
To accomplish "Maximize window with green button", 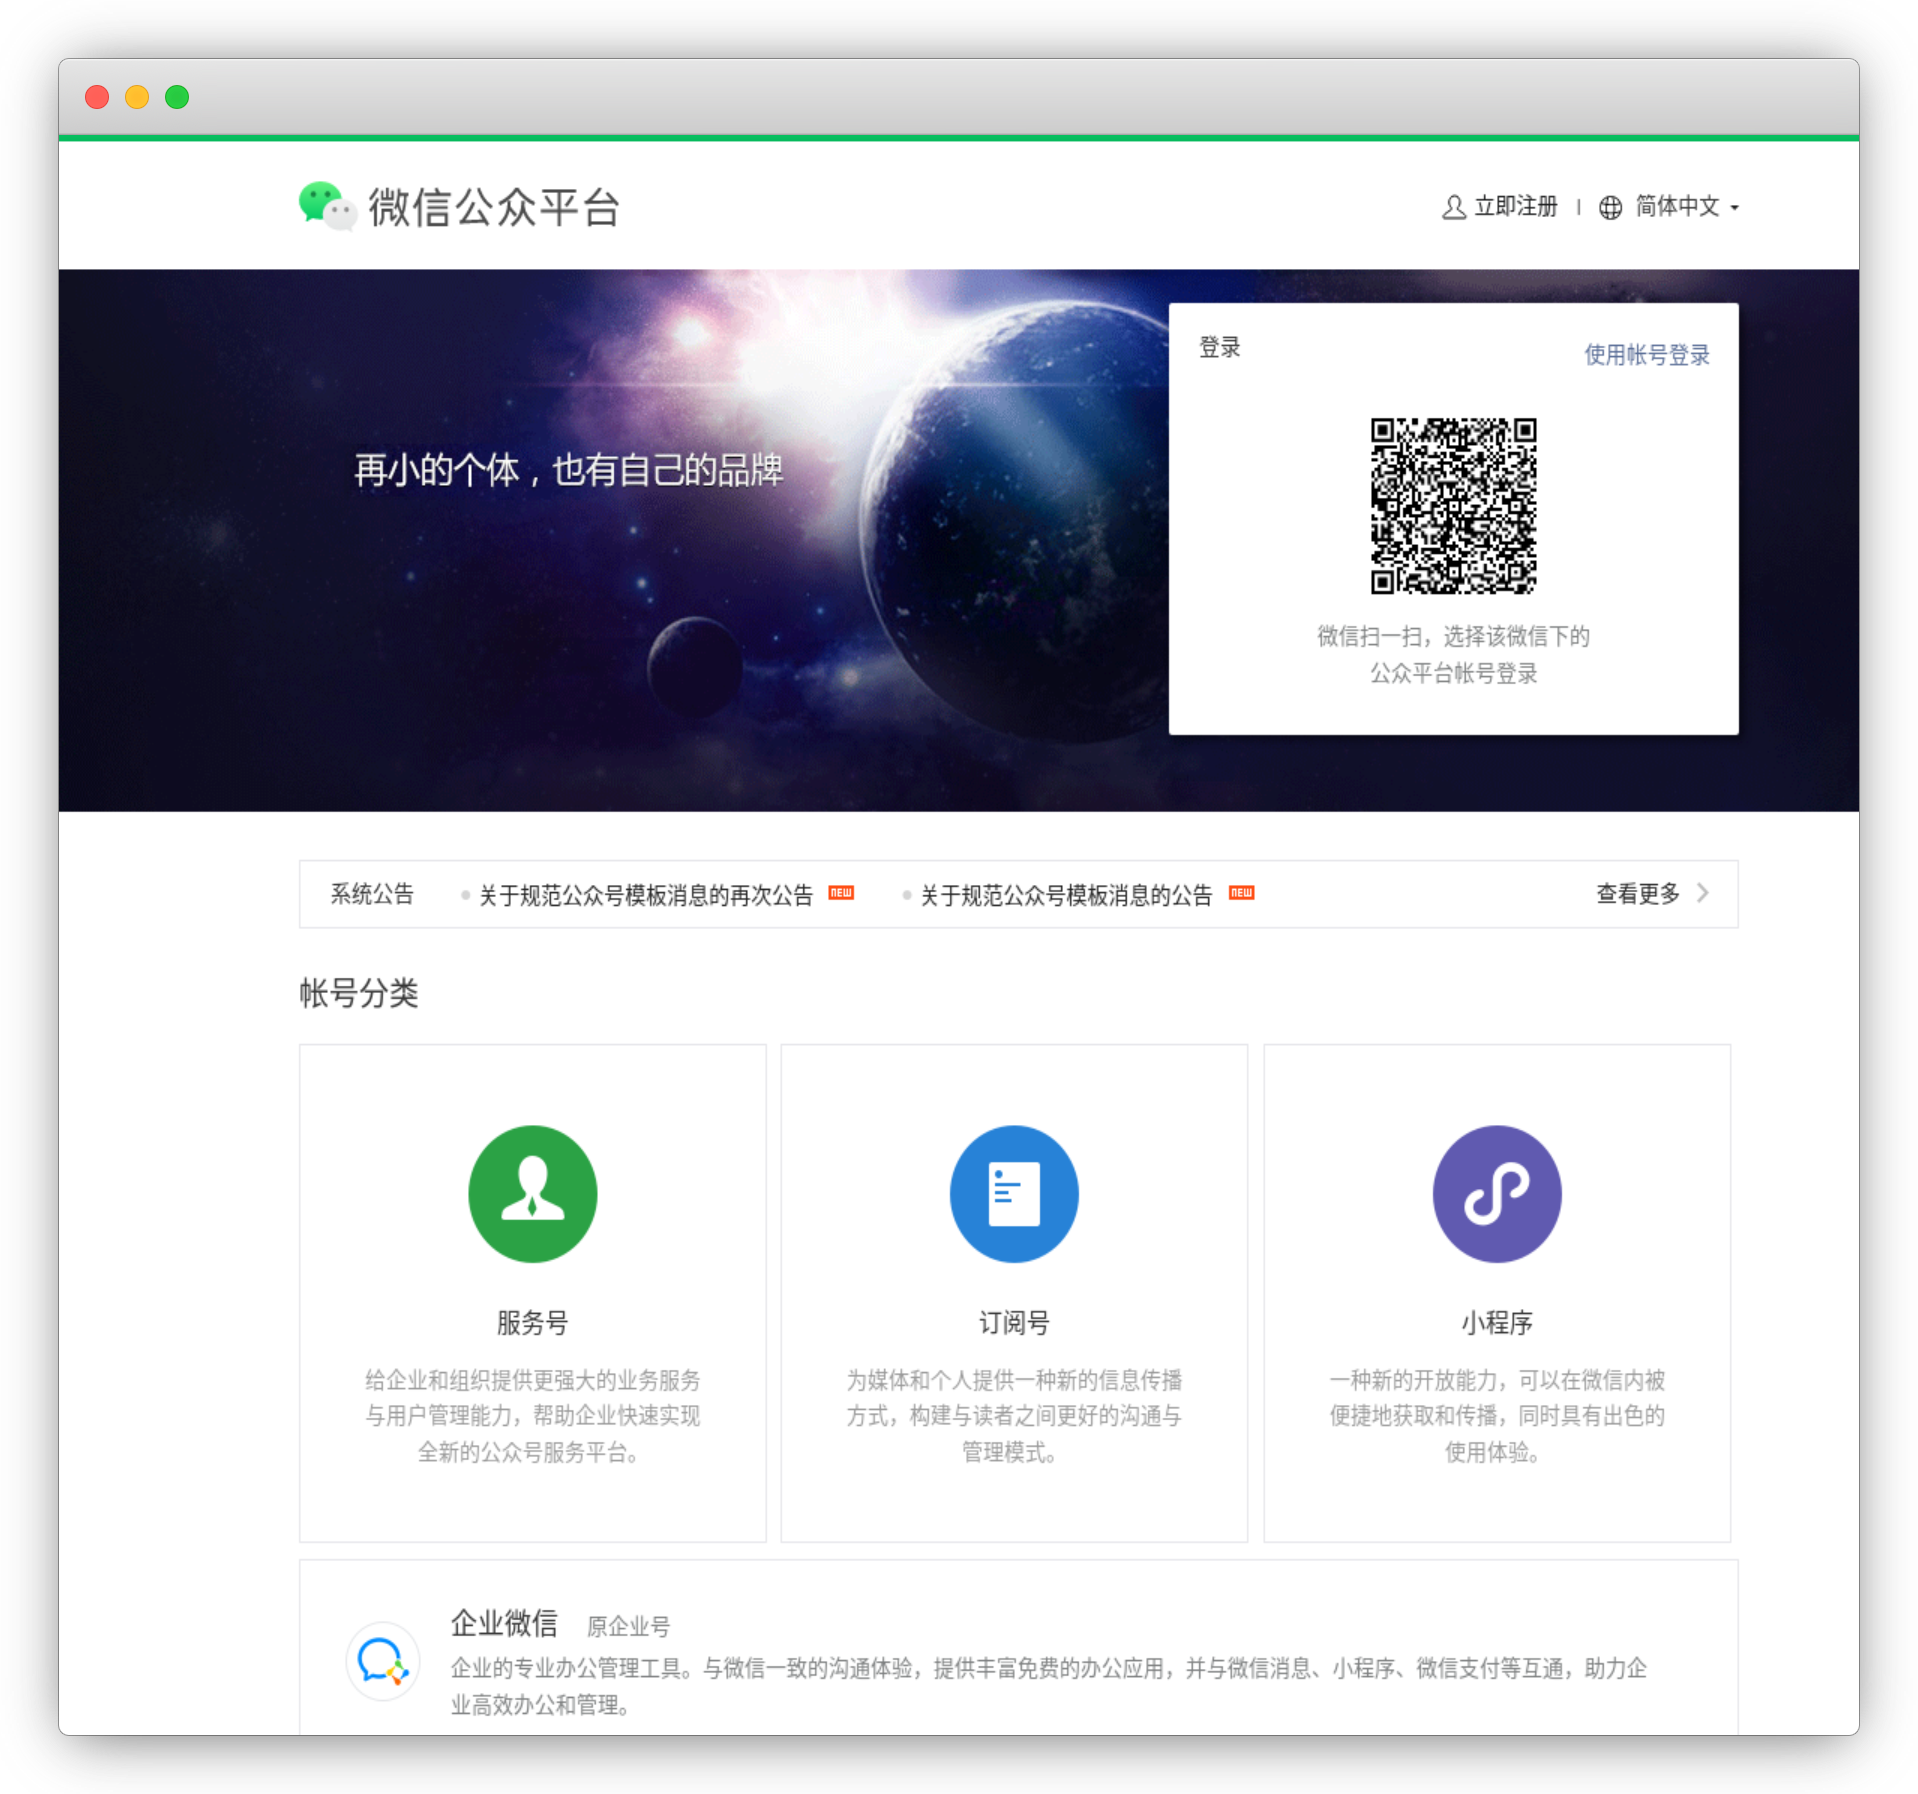I will tap(177, 97).
